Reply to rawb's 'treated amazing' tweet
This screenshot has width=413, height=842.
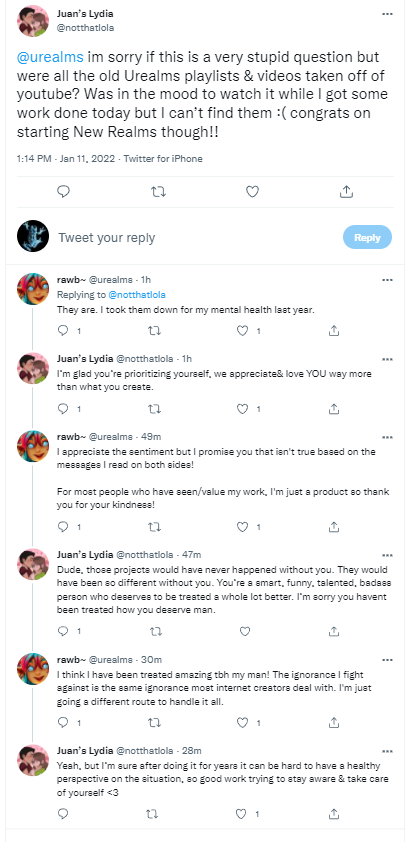click(63, 722)
